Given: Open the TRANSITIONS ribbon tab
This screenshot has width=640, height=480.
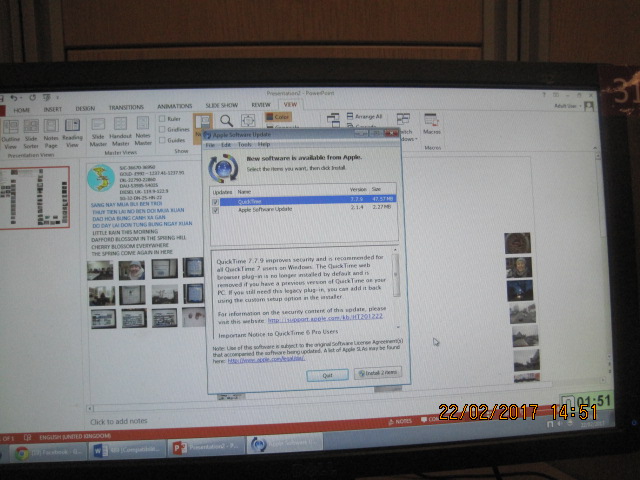Looking at the screenshot, I should tap(126, 107).
